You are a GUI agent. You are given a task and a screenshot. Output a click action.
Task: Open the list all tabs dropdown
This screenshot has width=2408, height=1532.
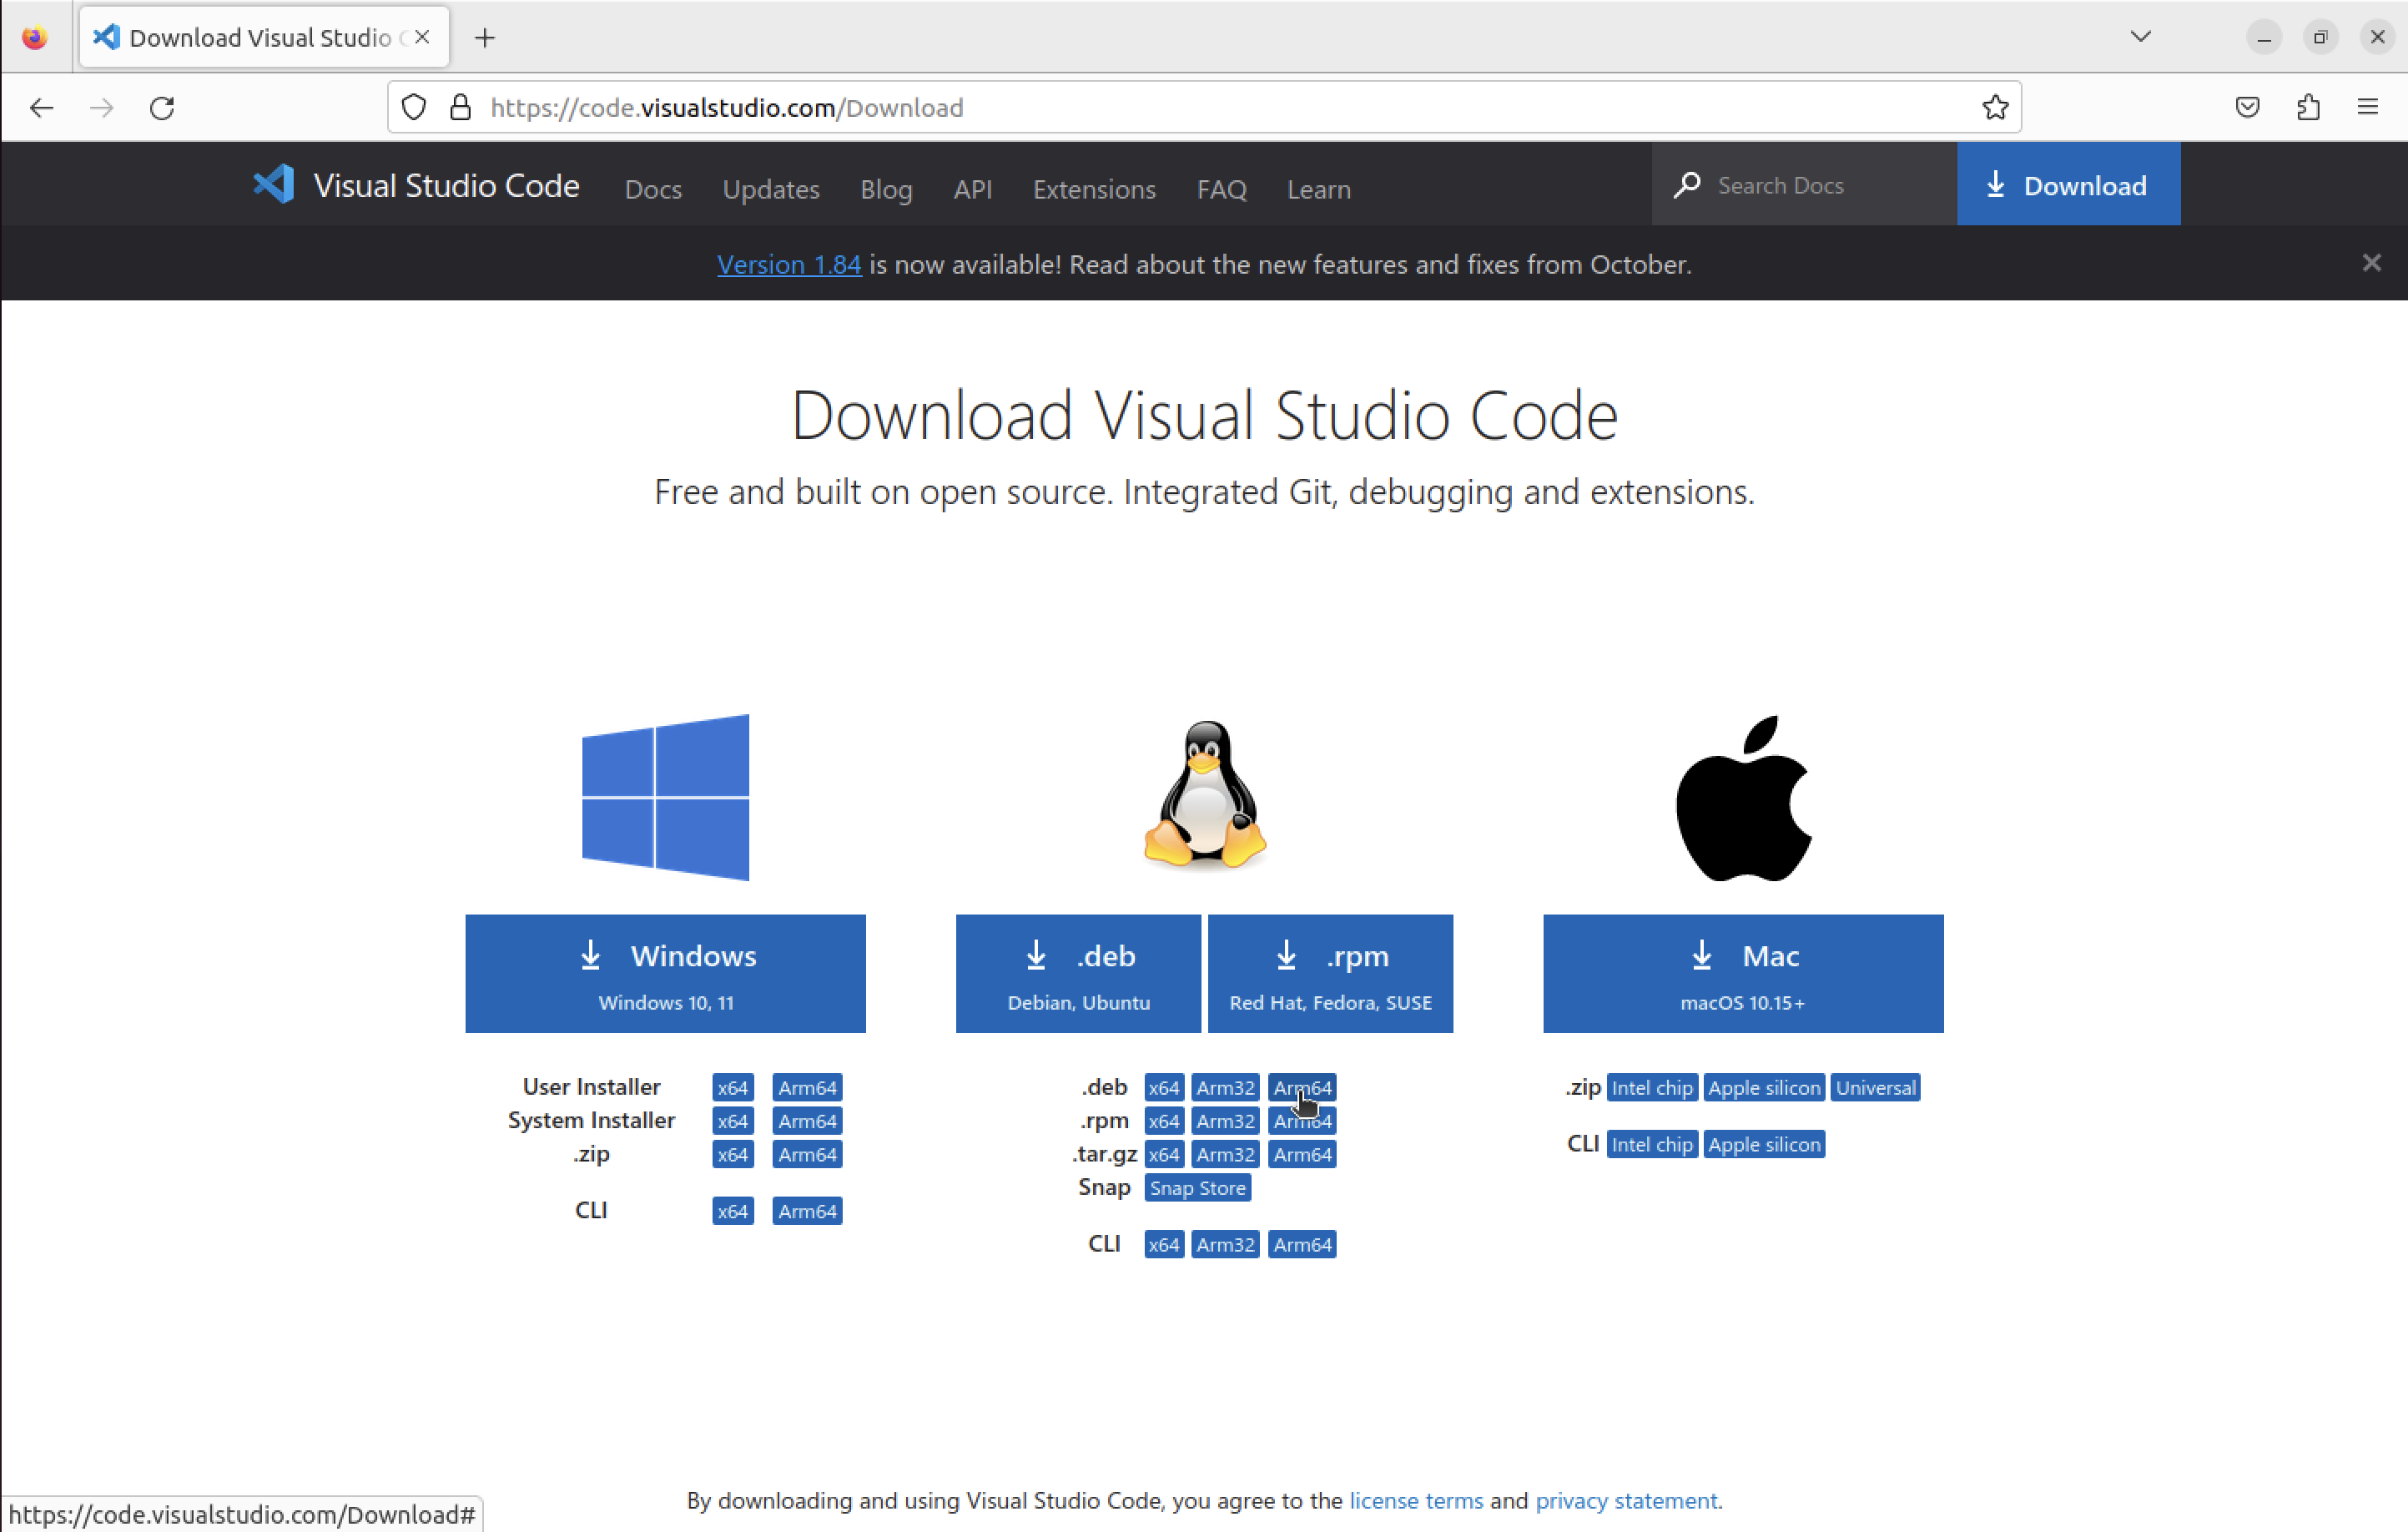click(2140, 37)
